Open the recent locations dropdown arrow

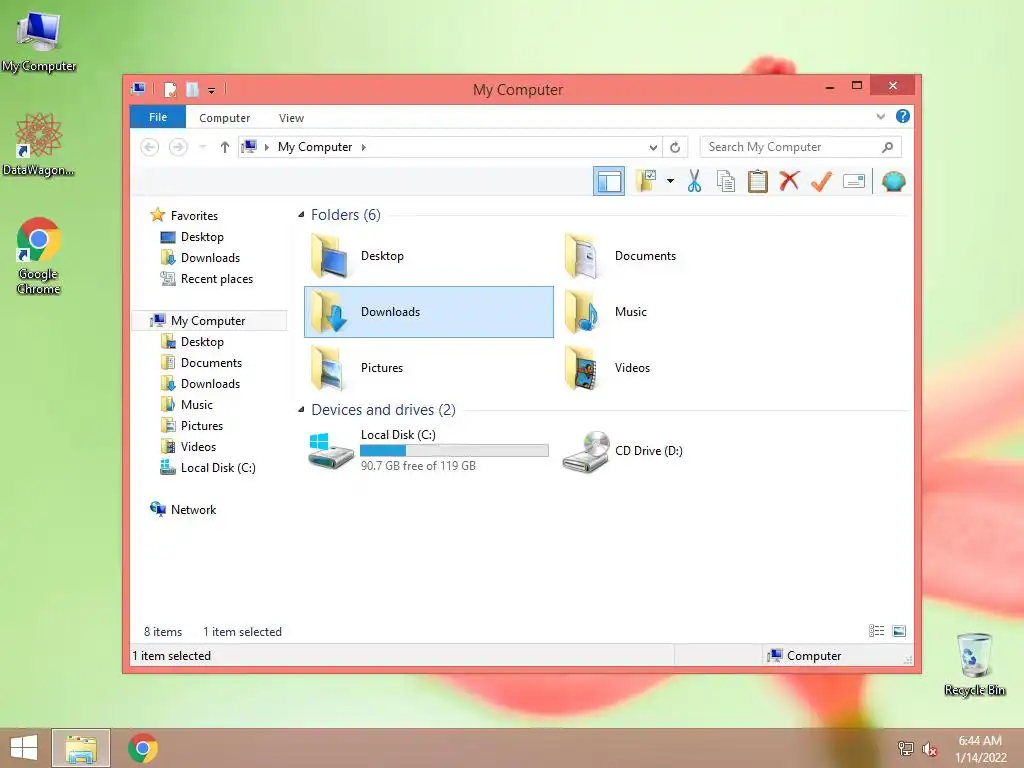click(202, 147)
